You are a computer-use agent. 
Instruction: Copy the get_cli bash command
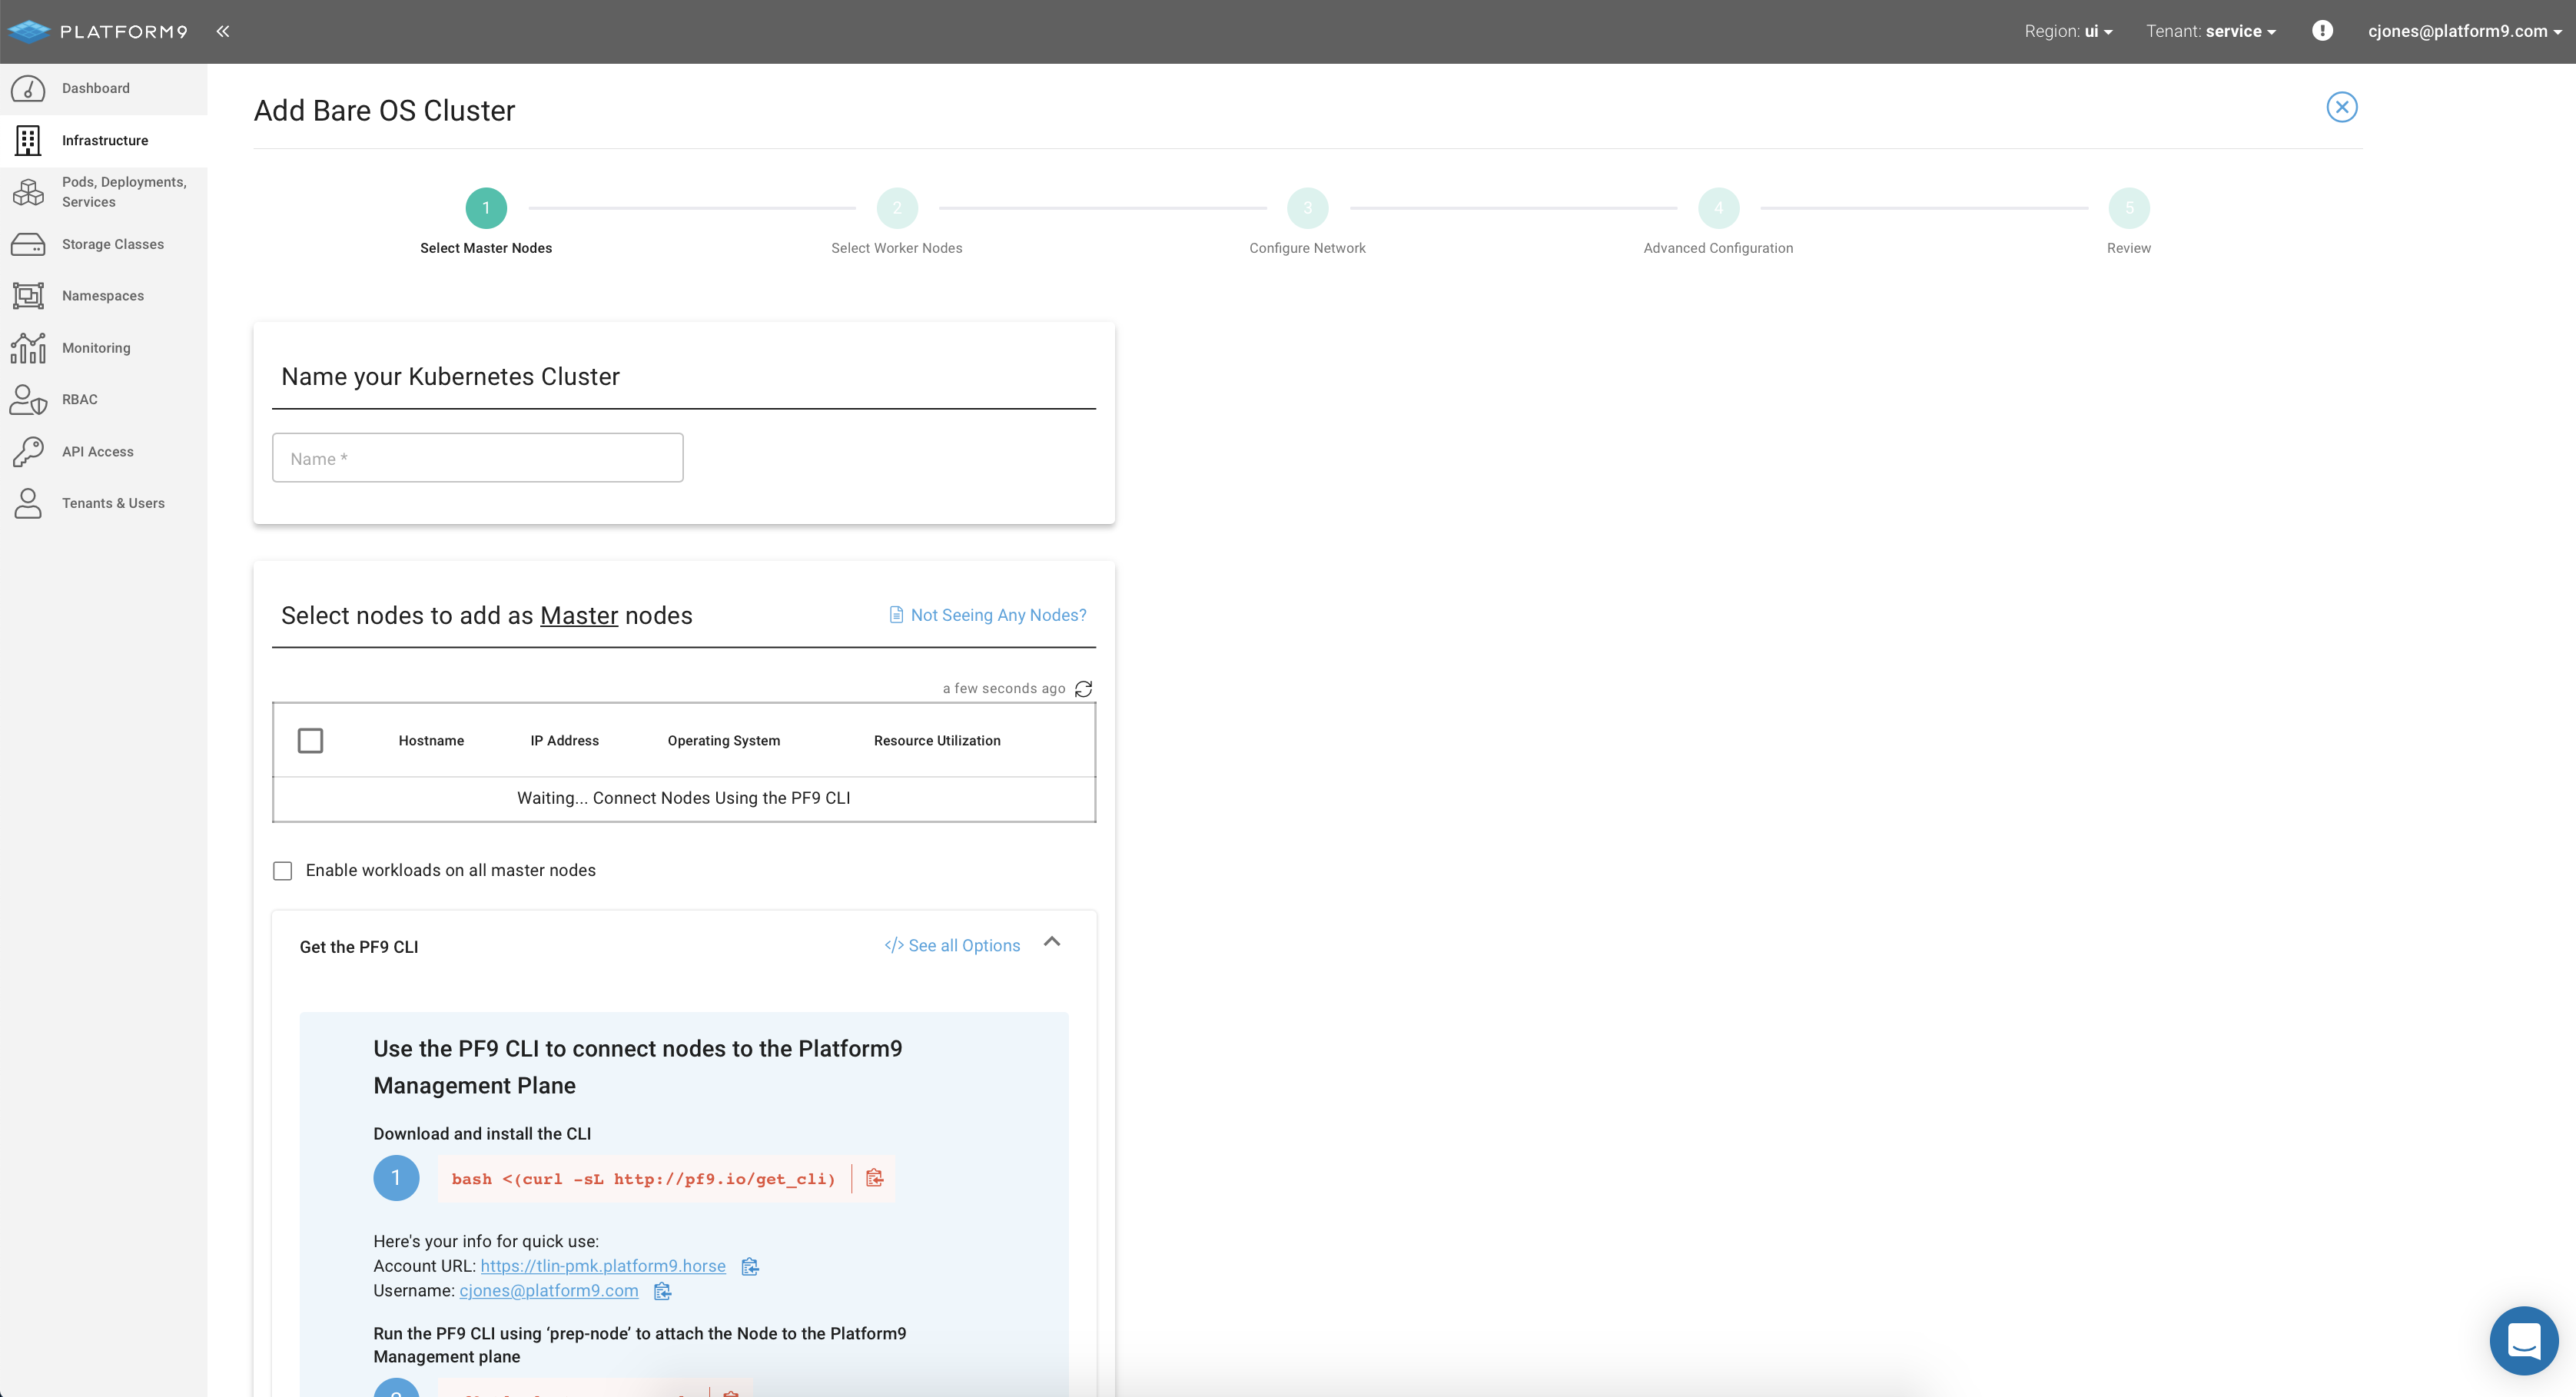pos(874,1178)
